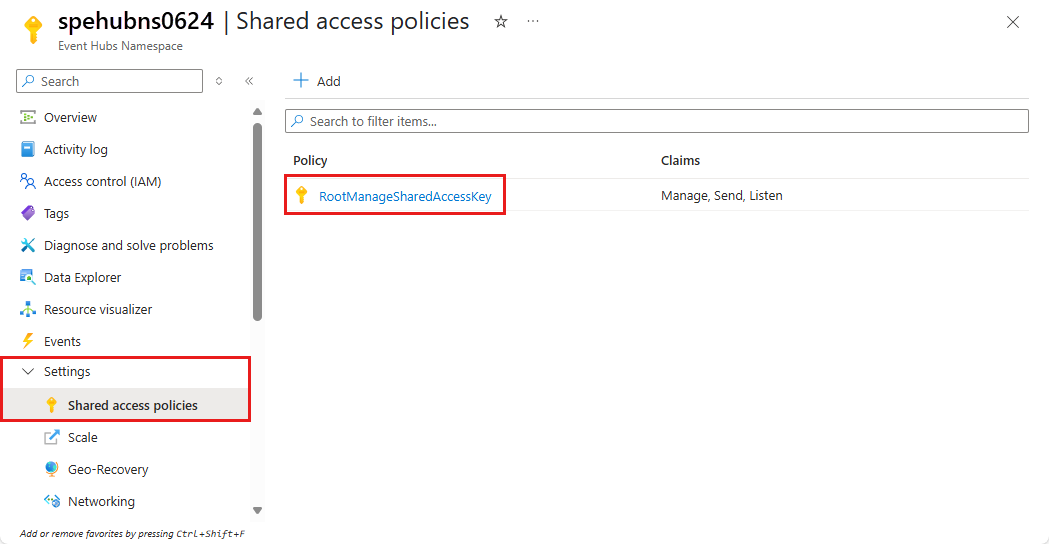Favorite this page with the star icon
1049x544 pixels.
coord(501,22)
